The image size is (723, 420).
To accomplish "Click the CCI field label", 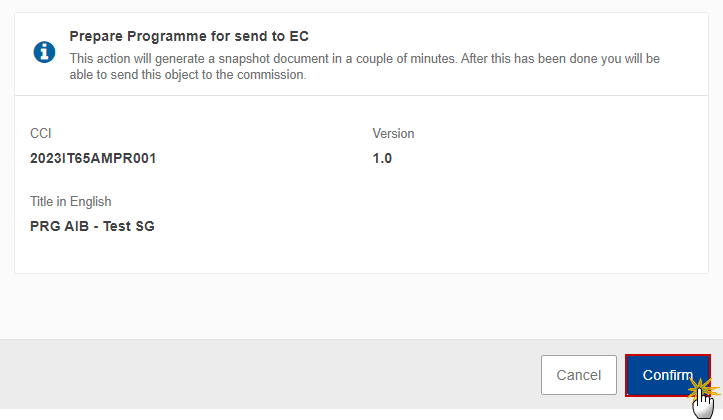I will (x=41, y=133).
